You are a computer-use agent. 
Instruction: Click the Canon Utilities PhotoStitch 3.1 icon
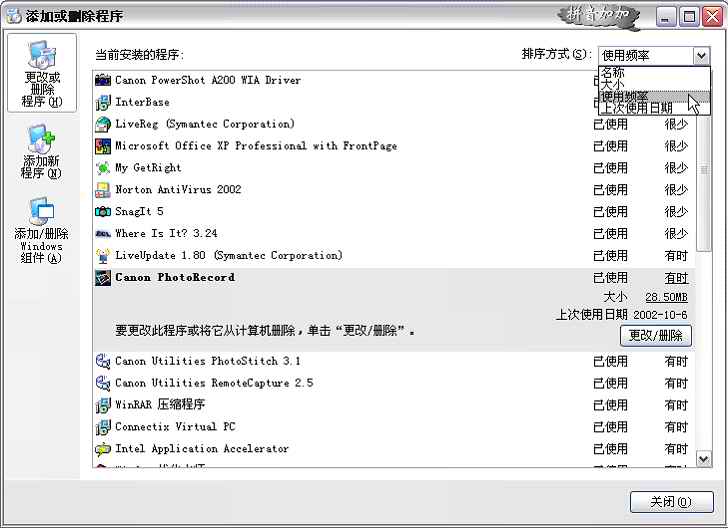click(103, 361)
